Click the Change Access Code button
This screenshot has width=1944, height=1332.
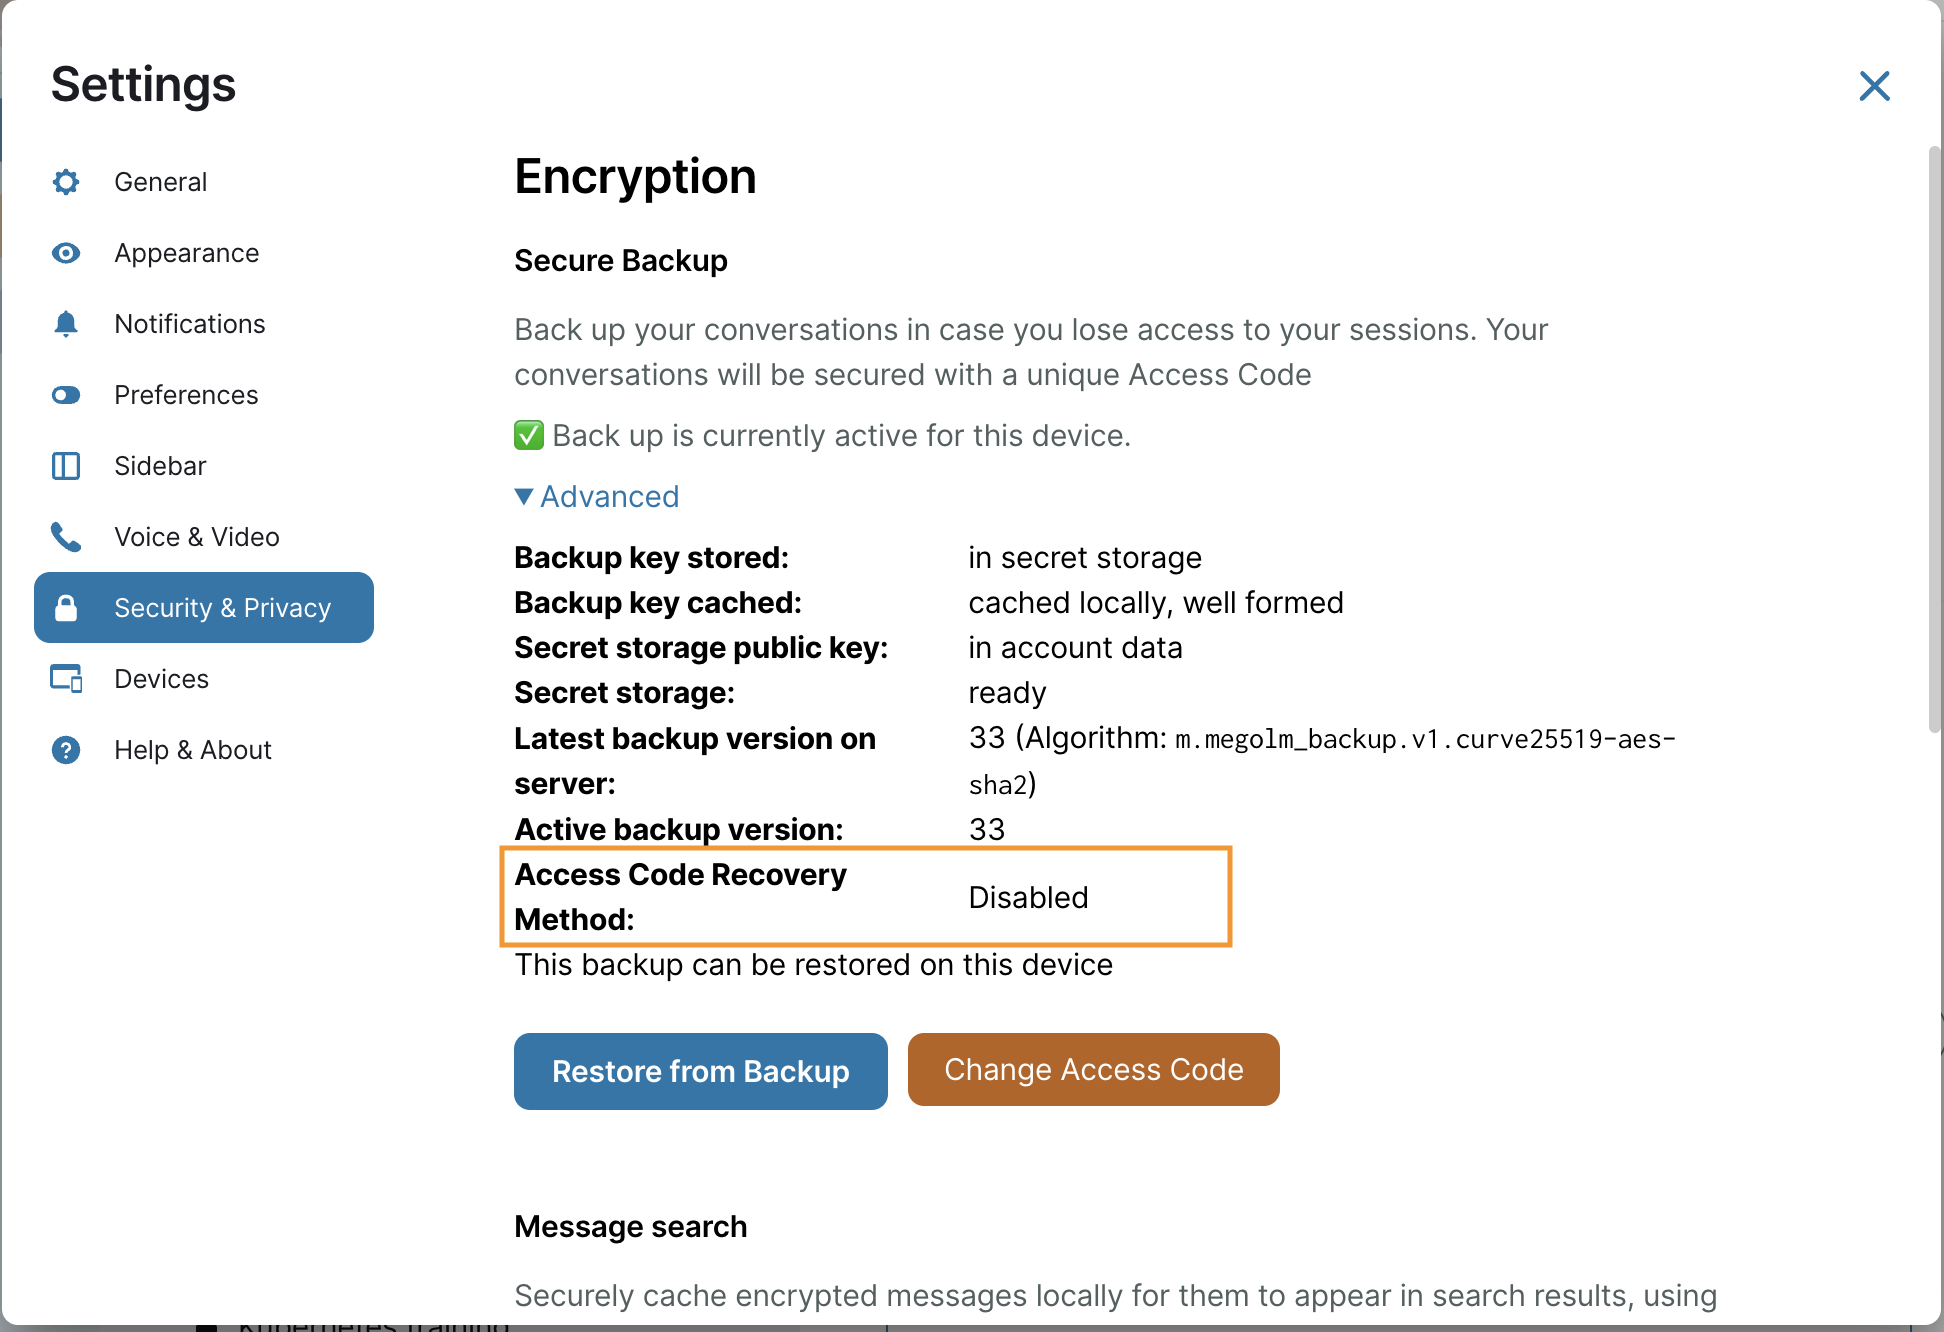(1093, 1070)
